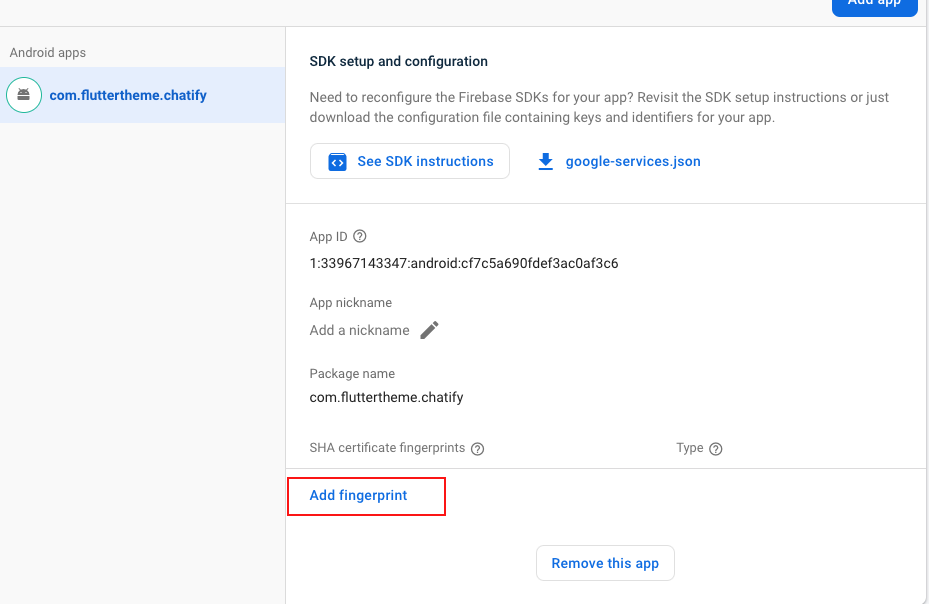Click Add fingerprint
The width and height of the screenshot is (929, 604).
[359, 496]
